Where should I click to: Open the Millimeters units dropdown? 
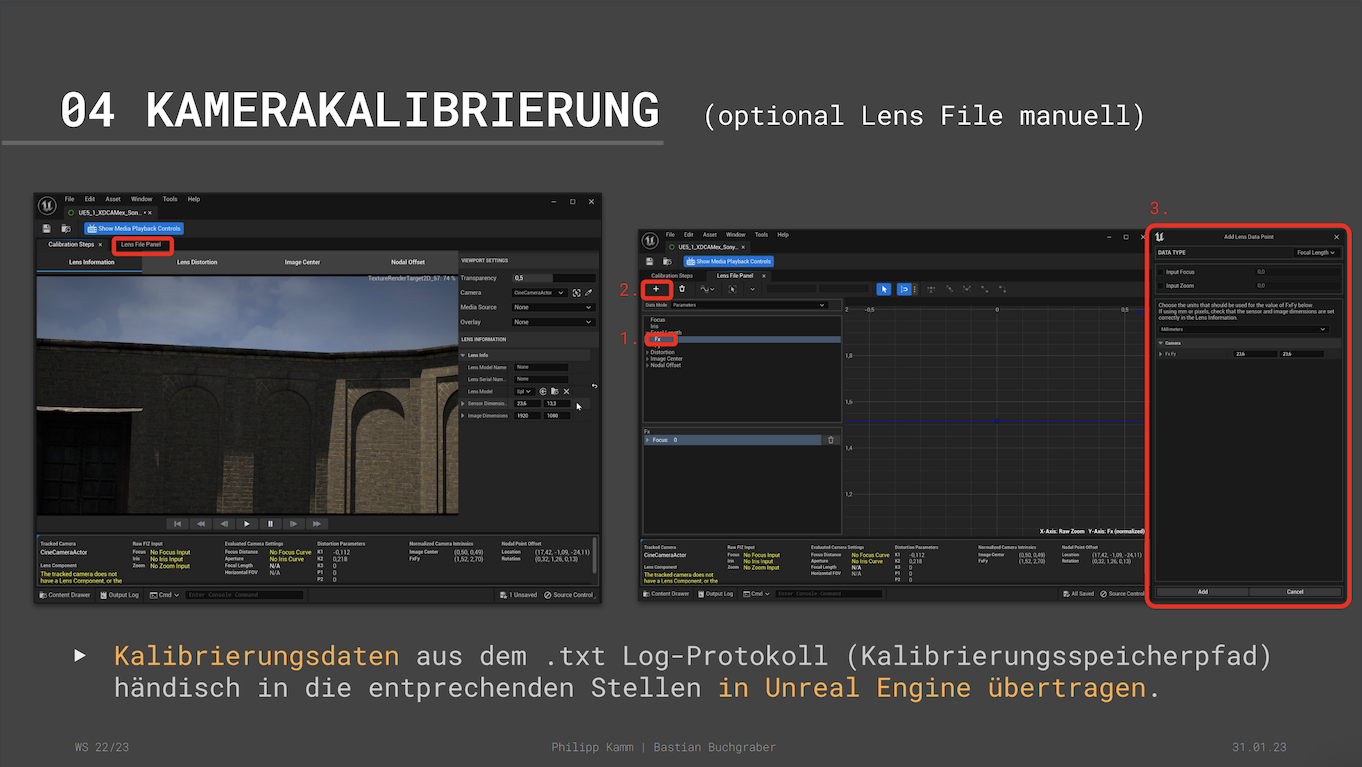coord(1242,329)
